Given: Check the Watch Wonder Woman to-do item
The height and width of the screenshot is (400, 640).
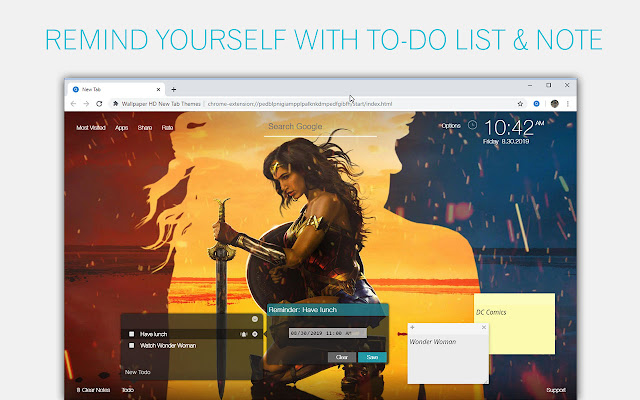Looking at the screenshot, I should pos(131,345).
